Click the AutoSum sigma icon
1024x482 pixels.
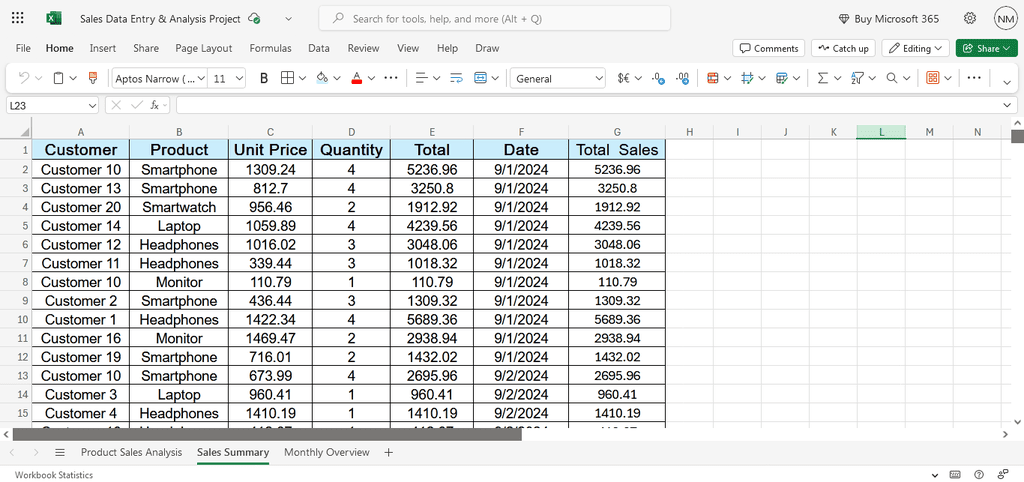coord(823,78)
